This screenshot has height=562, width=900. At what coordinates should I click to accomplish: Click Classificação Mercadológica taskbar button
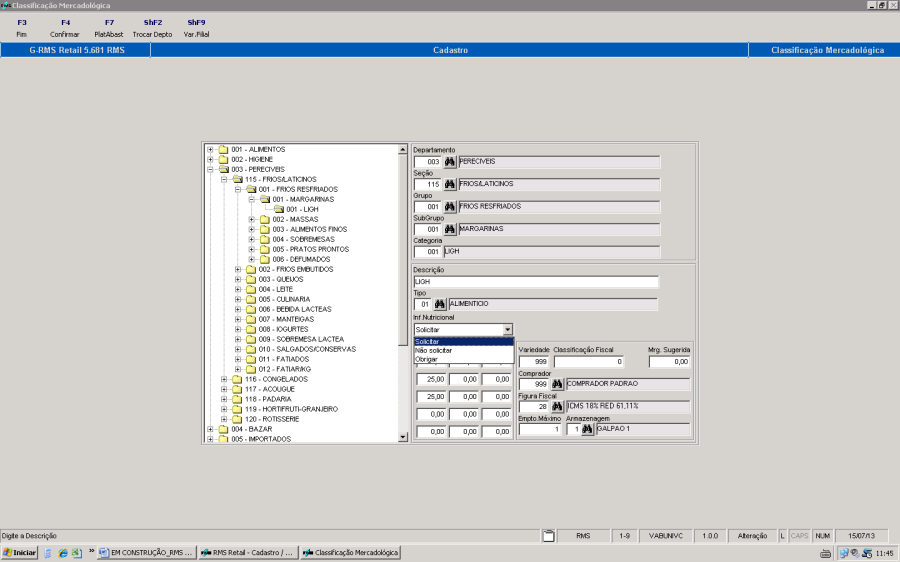point(350,553)
